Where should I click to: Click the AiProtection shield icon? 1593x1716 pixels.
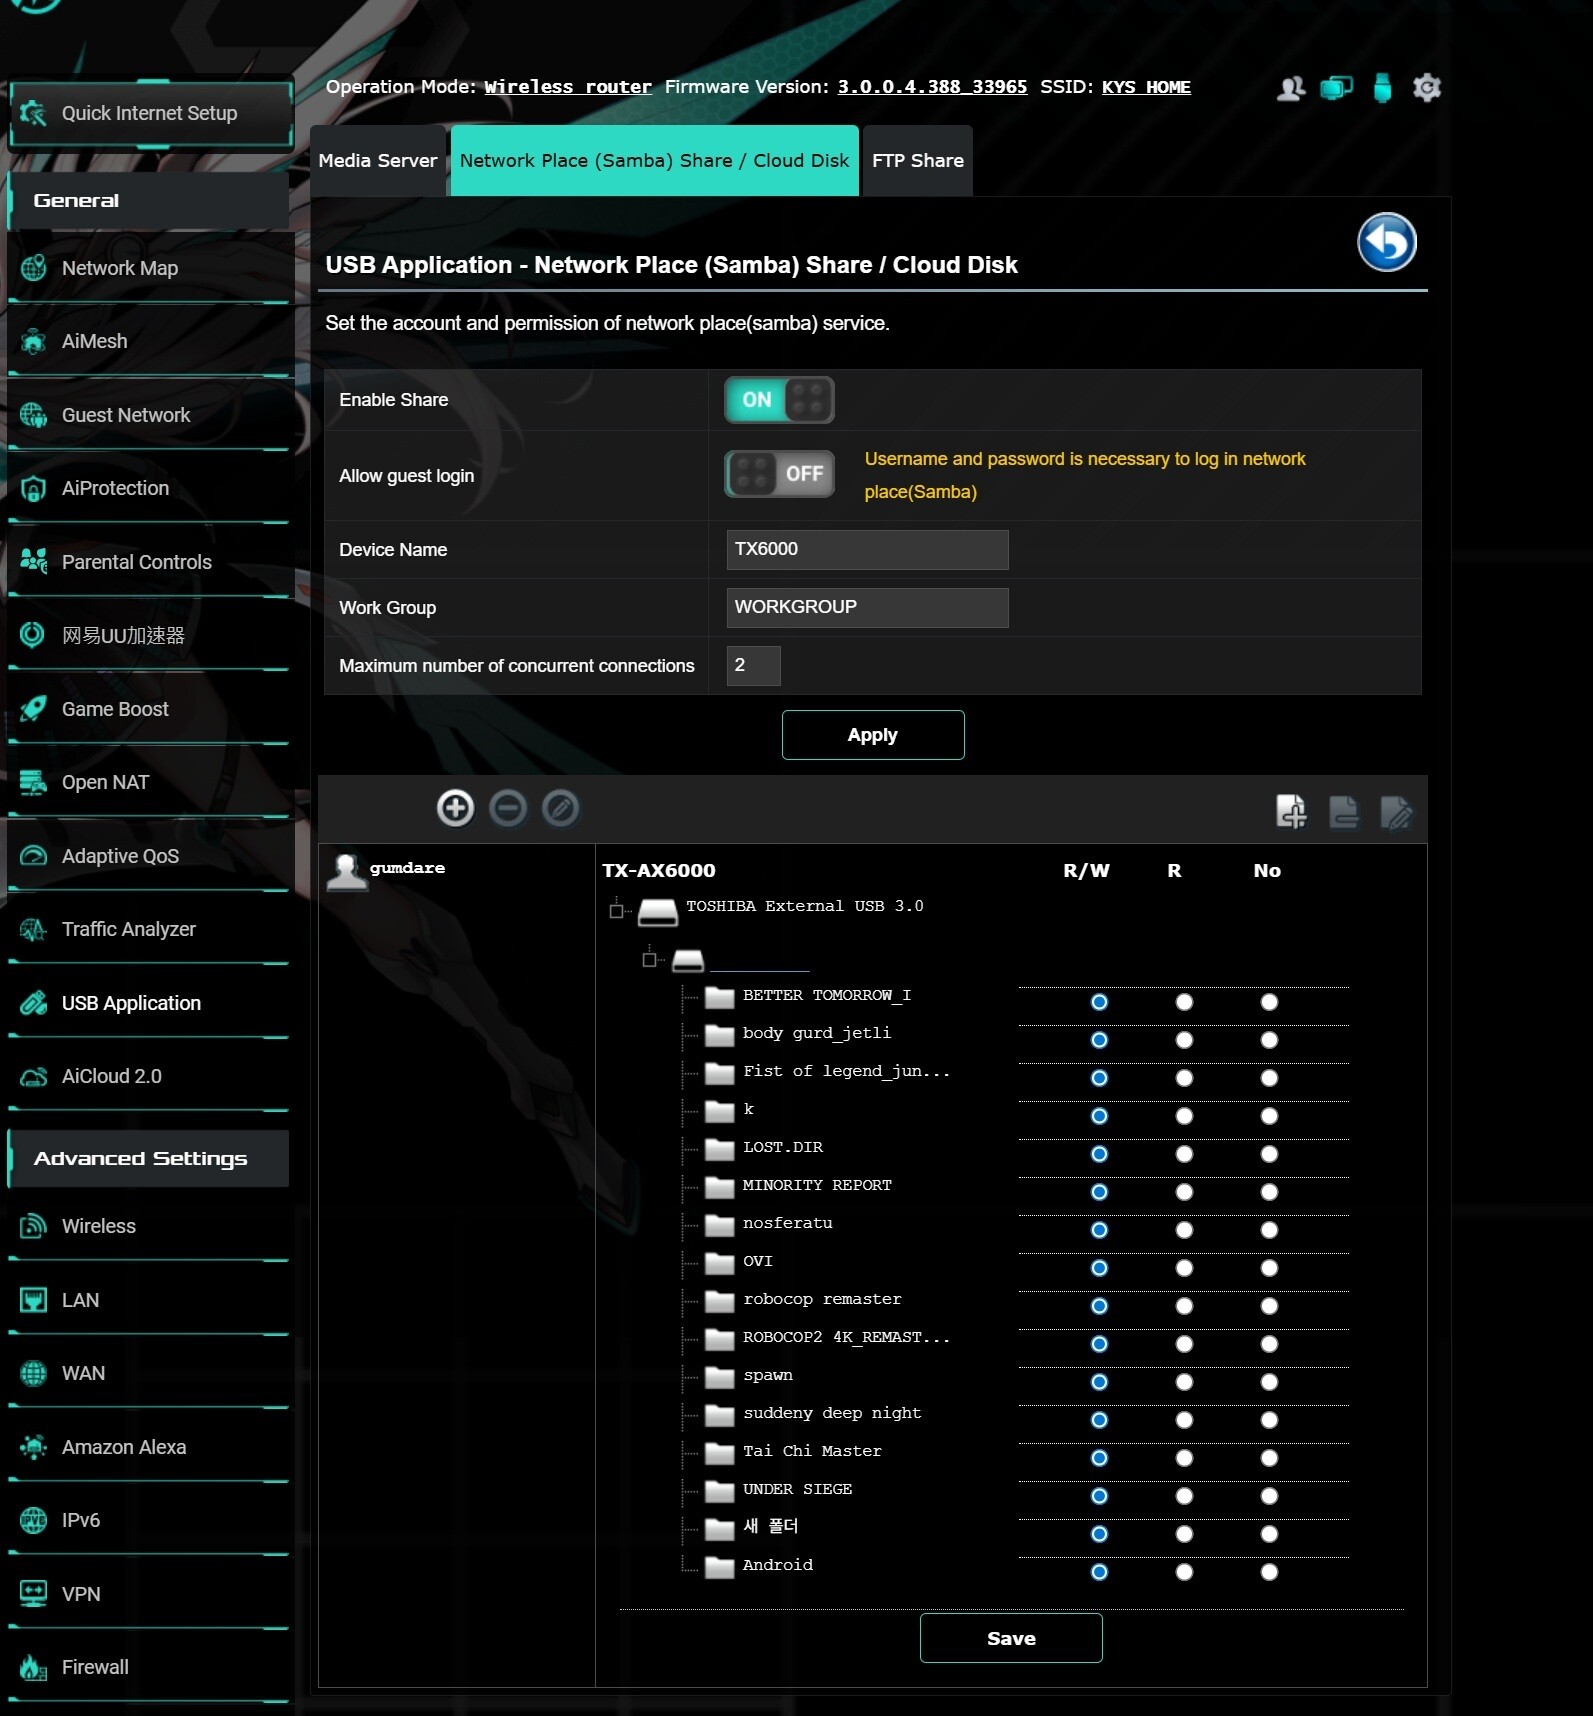click(33, 488)
